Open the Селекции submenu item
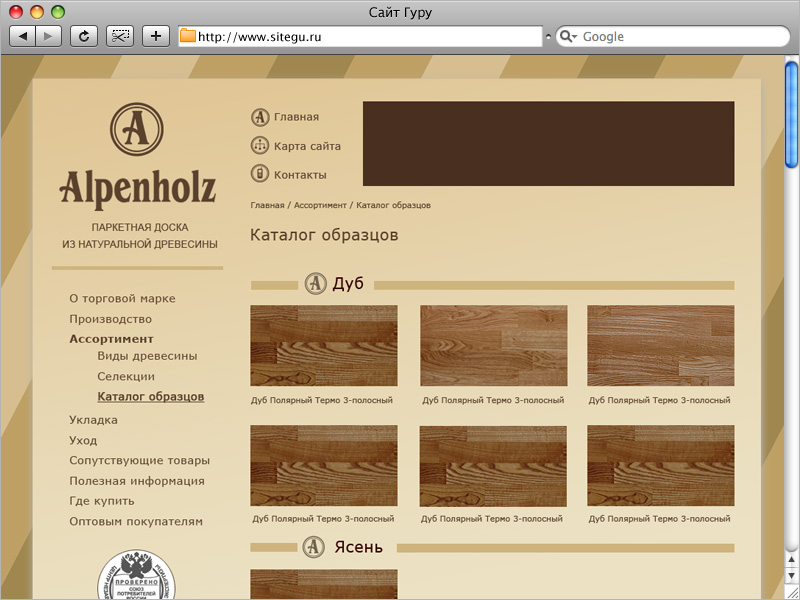The width and height of the screenshot is (800, 600). click(126, 377)
